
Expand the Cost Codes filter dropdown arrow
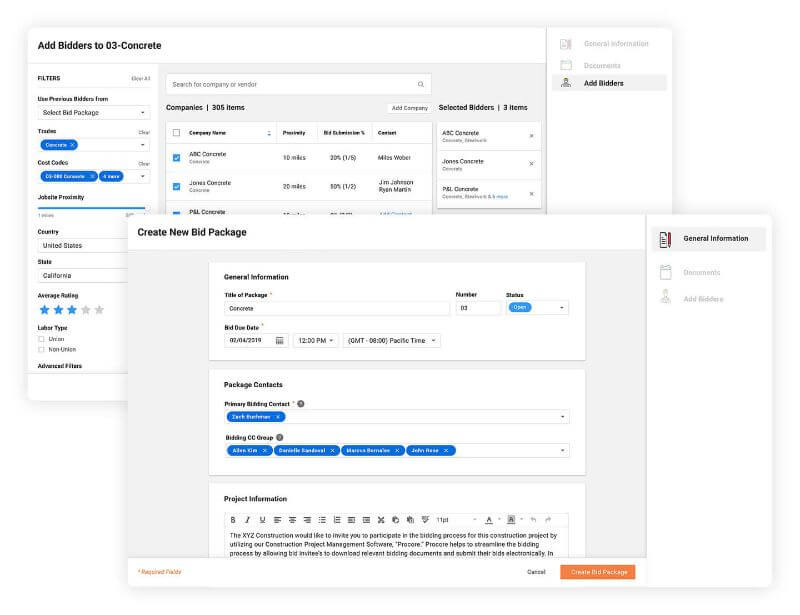[x=142, y=177]
